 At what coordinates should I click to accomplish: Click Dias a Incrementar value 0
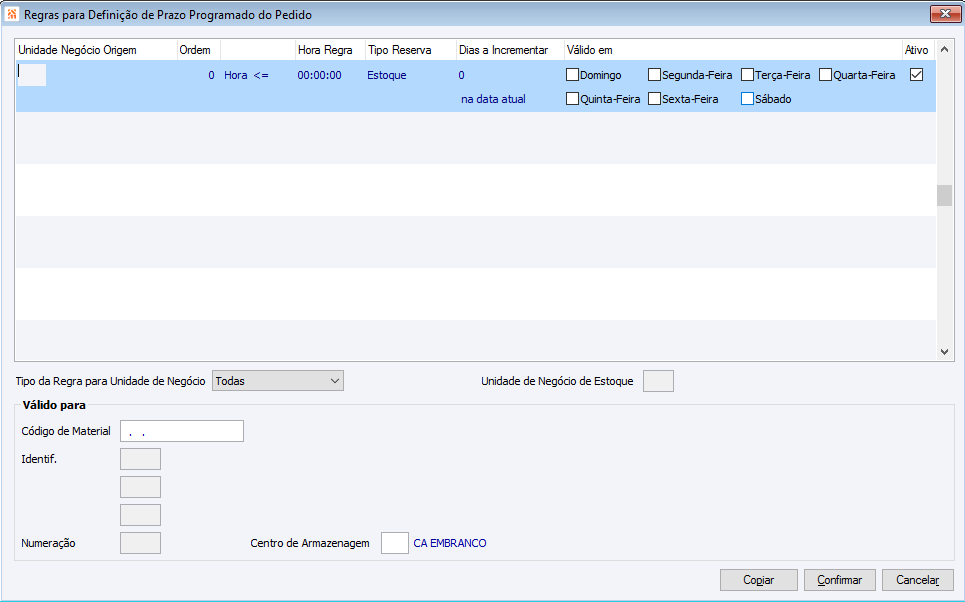pyautogui.click(x=462, y=75)
